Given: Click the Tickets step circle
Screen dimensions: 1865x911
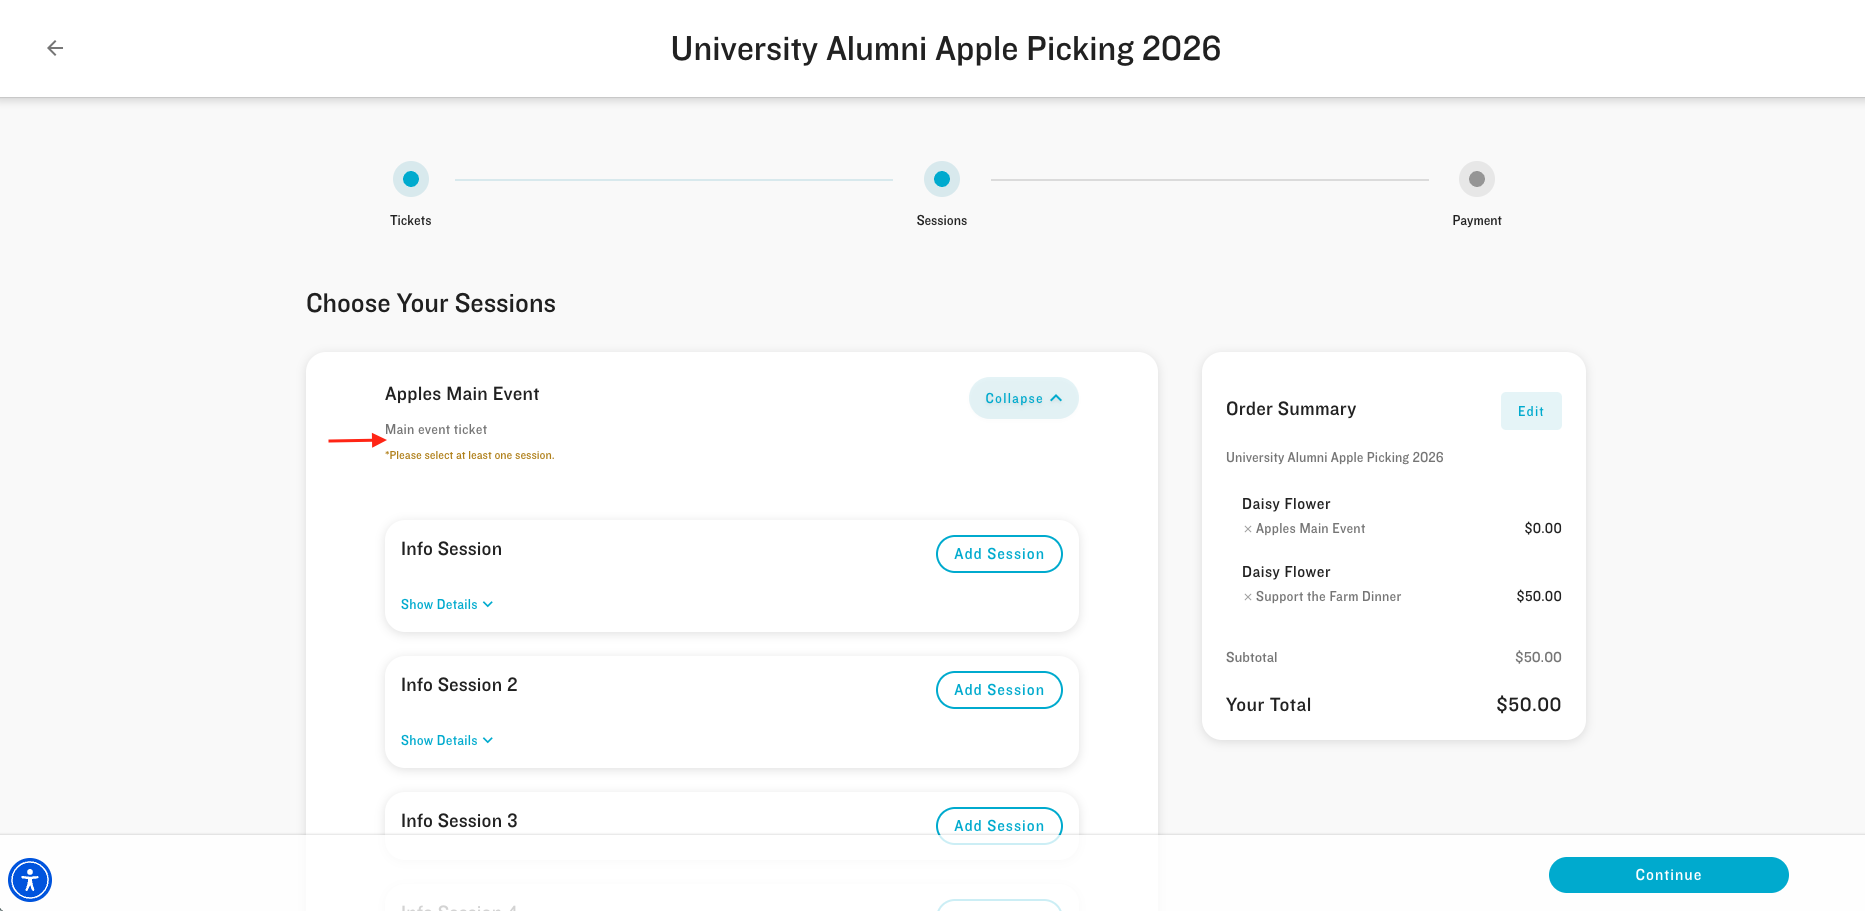Looking at the screenshot, I should [x=411, y=179].
